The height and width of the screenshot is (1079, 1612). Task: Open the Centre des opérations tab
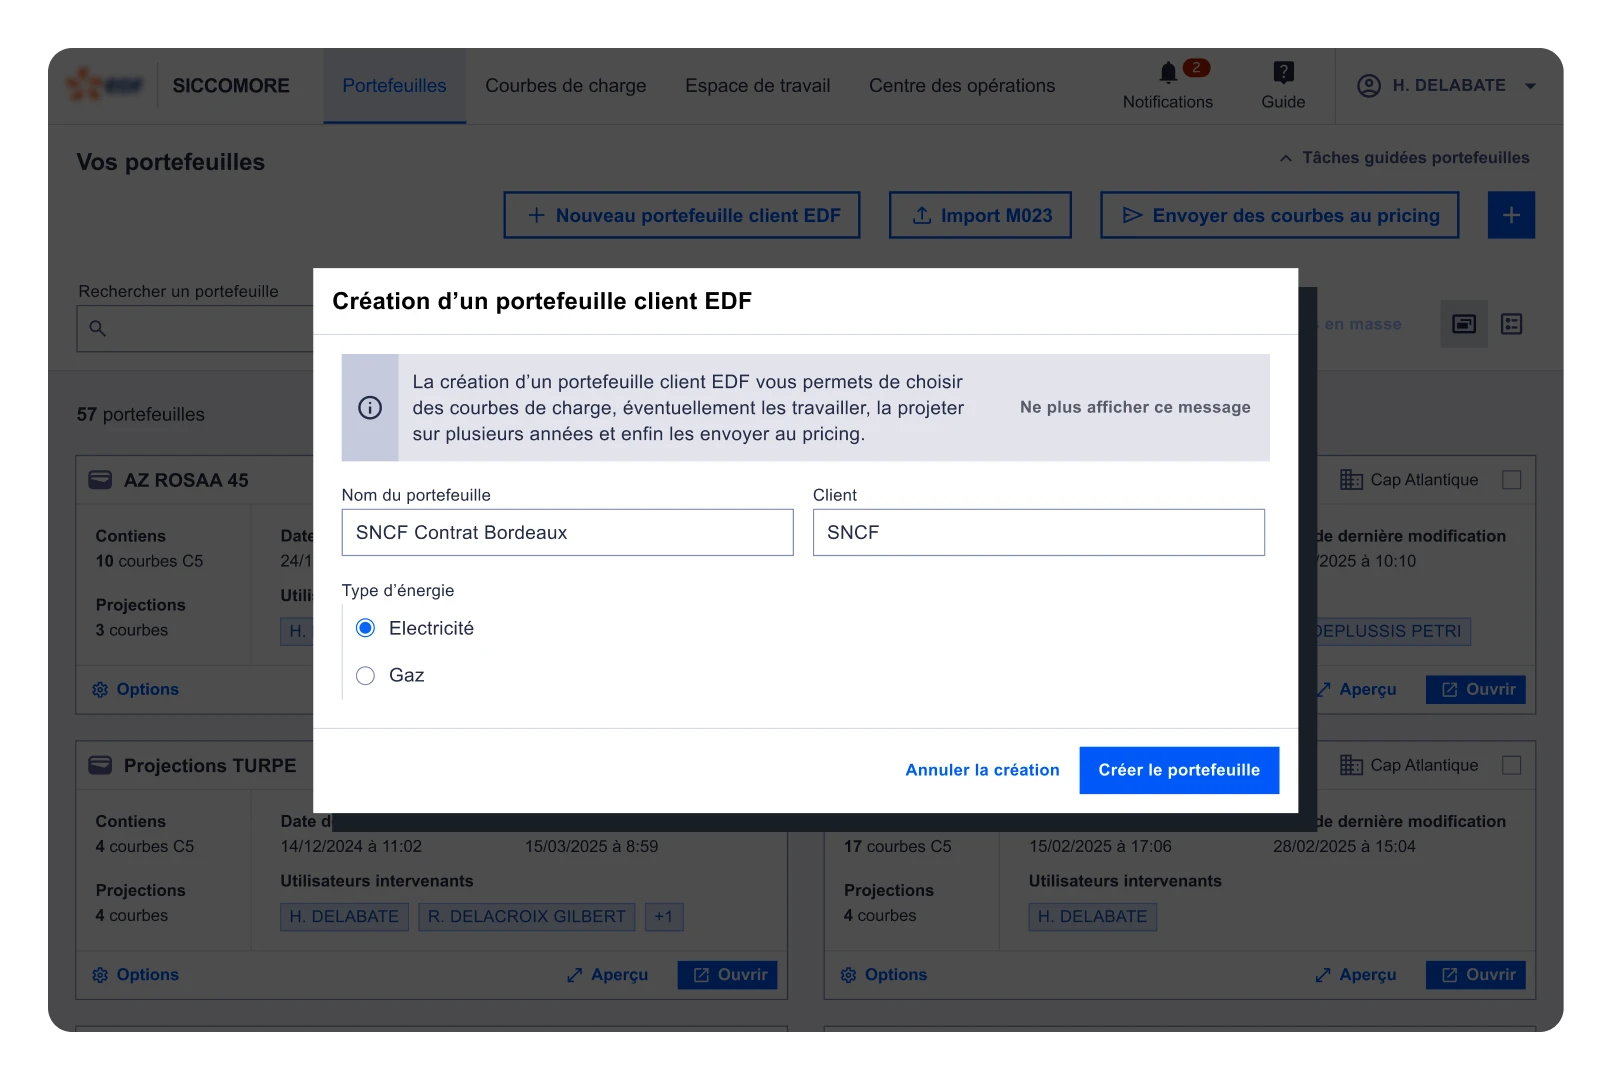(962, 86)
